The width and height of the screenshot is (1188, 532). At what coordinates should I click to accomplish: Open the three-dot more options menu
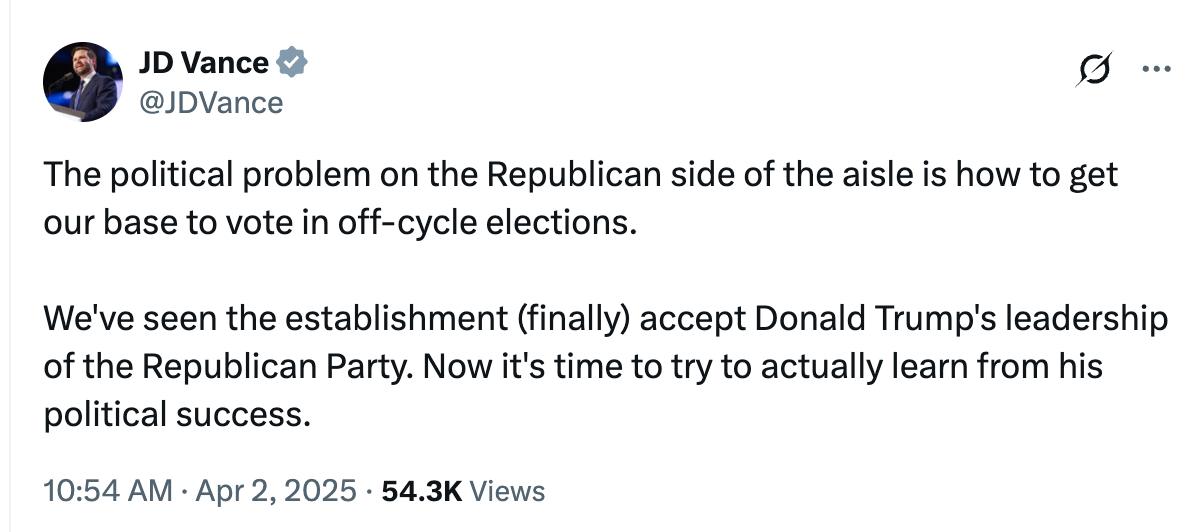click(1156, 70)
